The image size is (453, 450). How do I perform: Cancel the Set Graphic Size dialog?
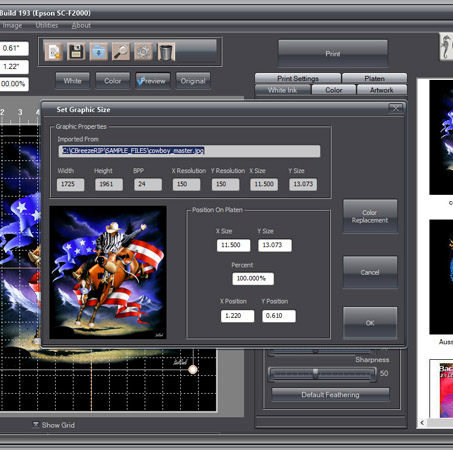[x=370, y=272]
